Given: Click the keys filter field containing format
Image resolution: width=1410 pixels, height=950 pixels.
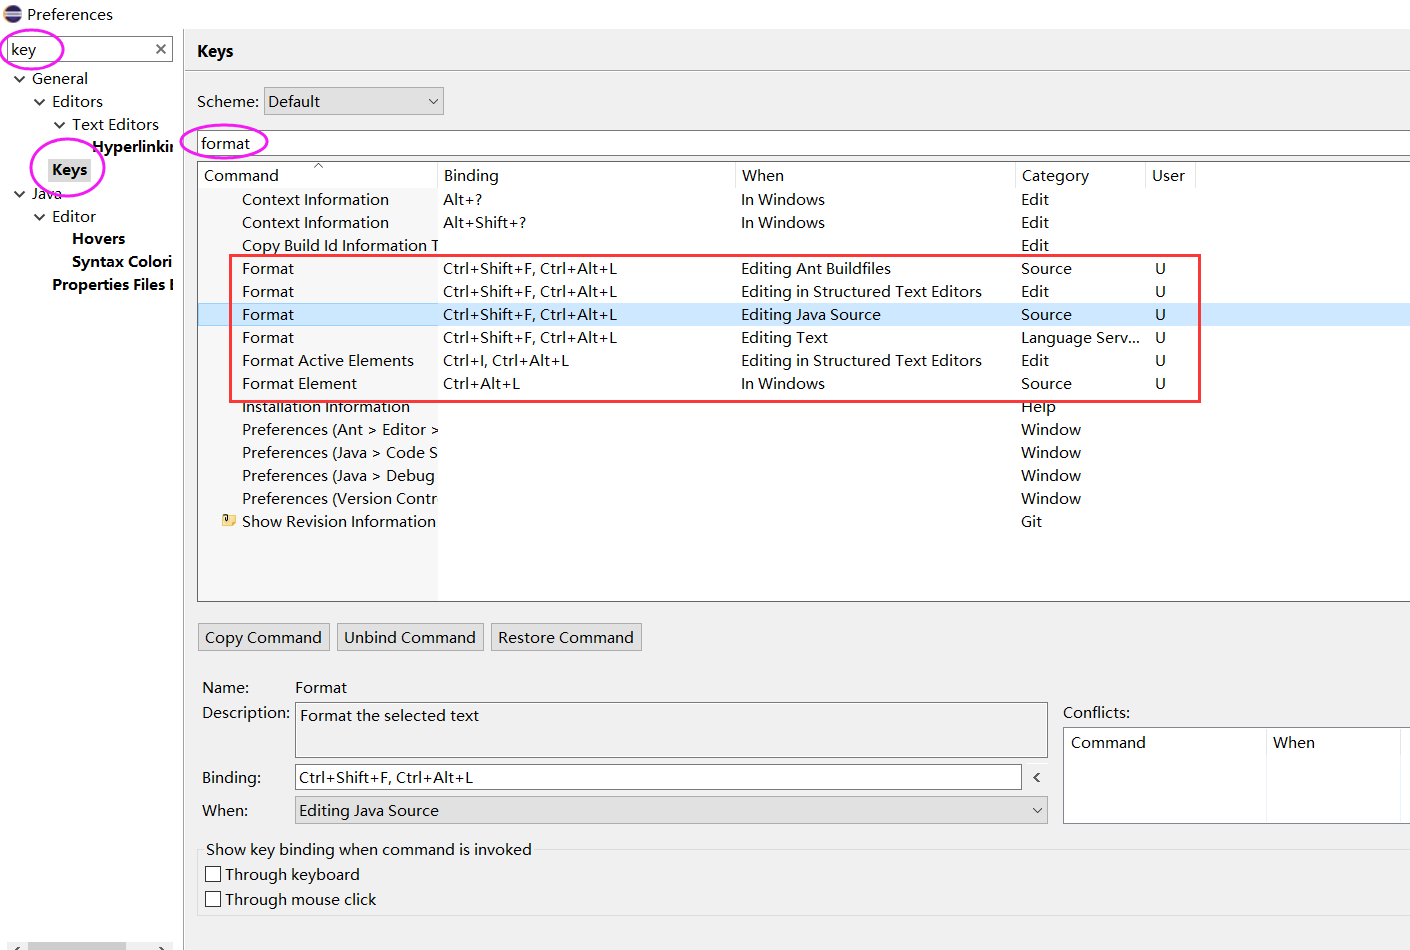Looking at the screenshot, I should tap(803, 143).
